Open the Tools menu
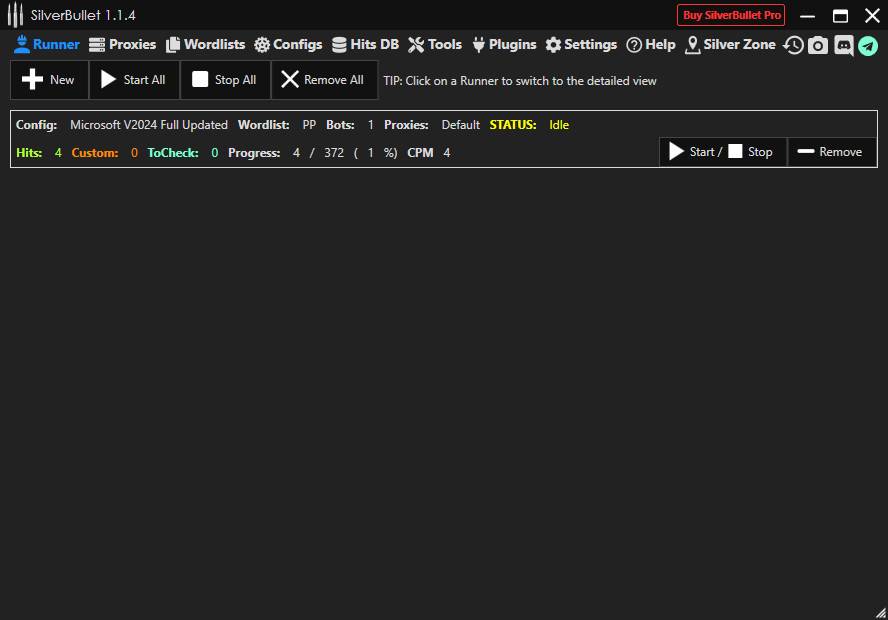888x620 pixels. pos(435,45)
